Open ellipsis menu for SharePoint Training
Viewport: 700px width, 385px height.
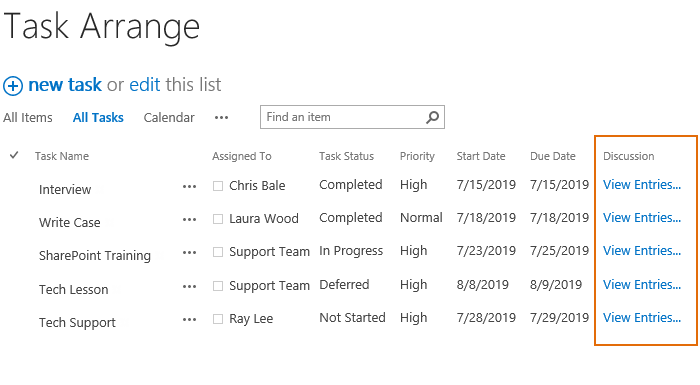(x=189, y=253)
